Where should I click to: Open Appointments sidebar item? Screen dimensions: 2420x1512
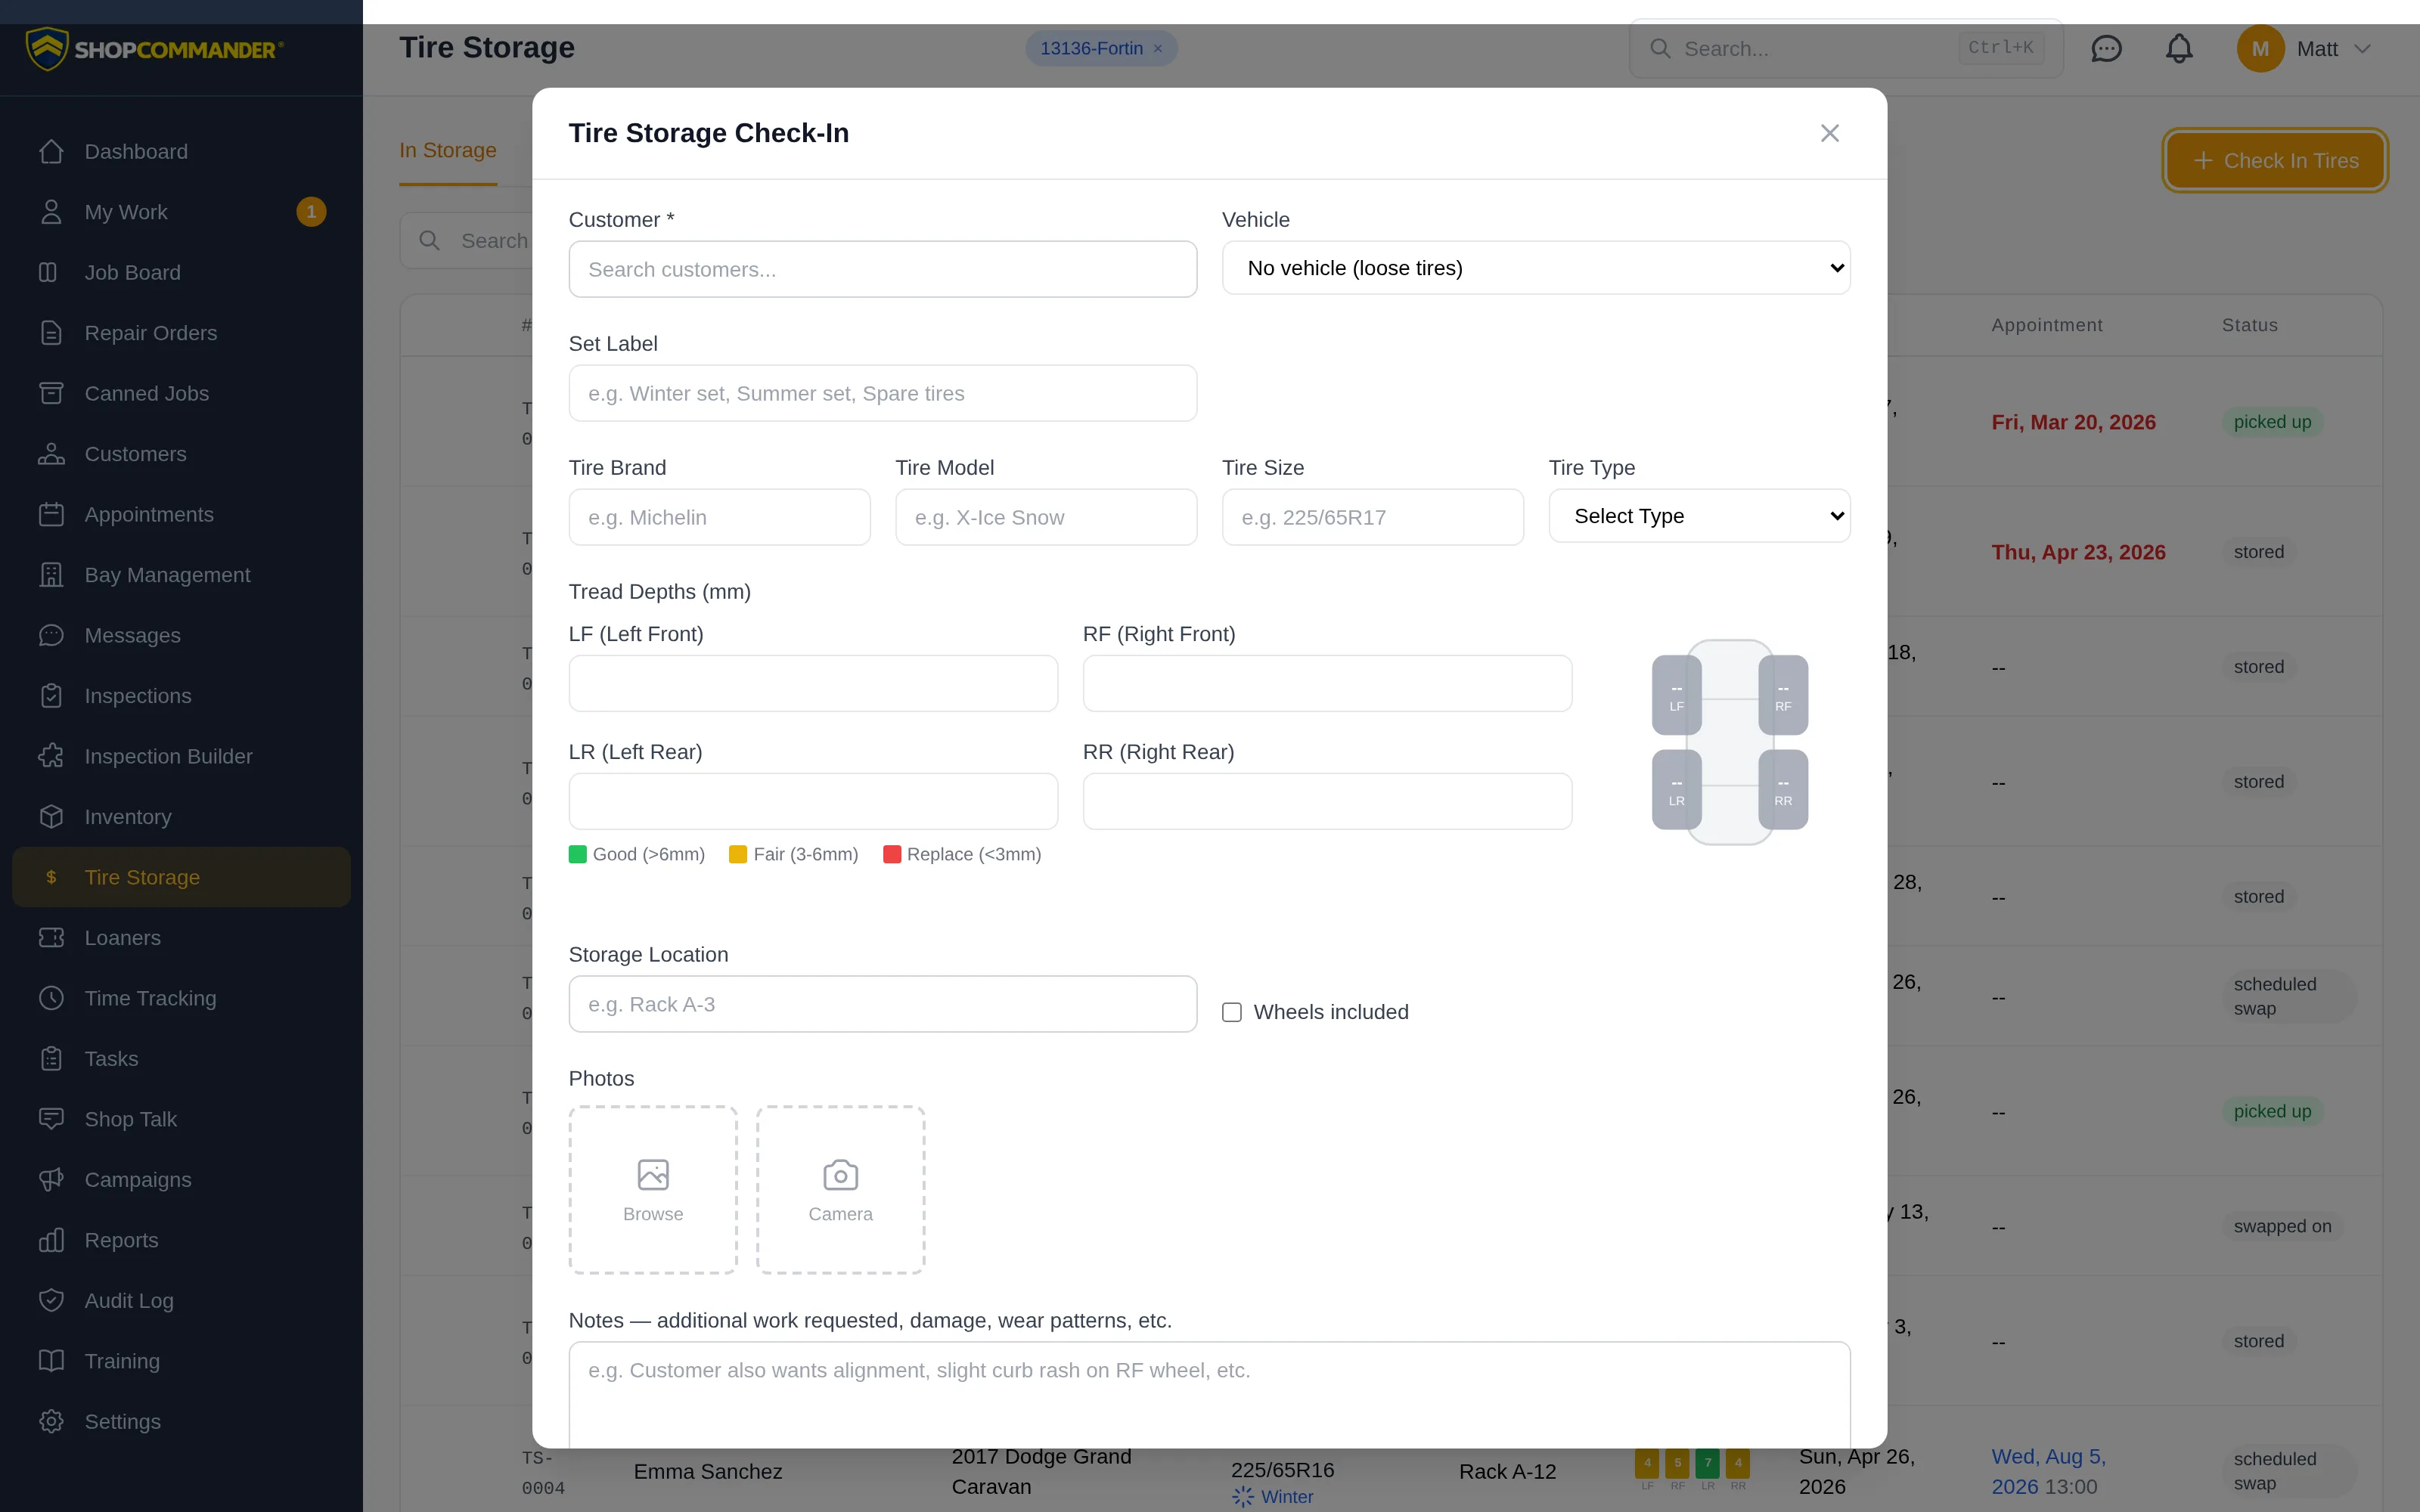[181, 514]
